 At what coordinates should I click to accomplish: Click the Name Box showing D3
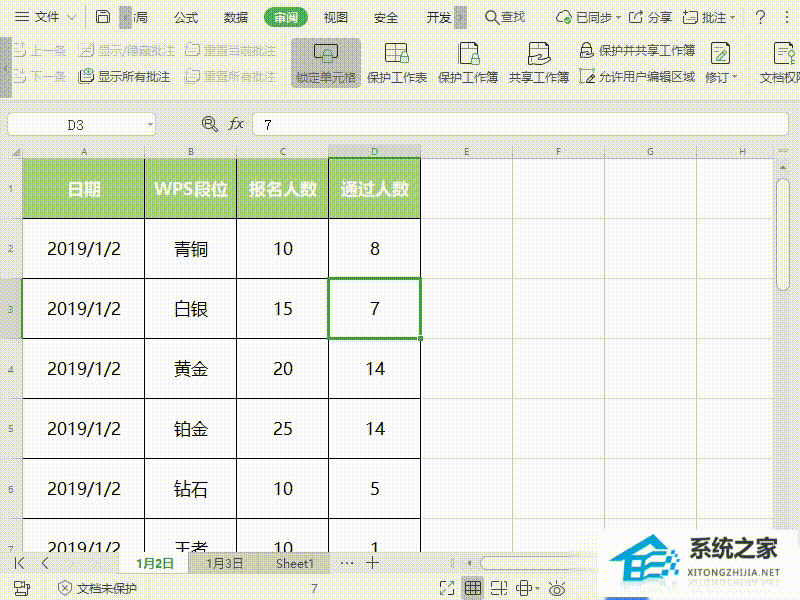pos(76,125)
